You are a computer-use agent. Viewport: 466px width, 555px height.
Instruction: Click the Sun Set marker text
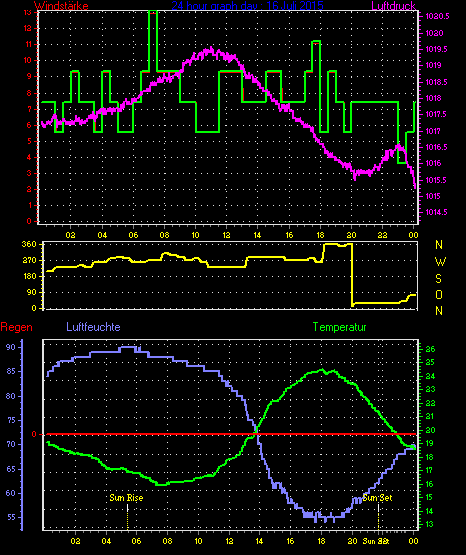(x=378, y=498)
